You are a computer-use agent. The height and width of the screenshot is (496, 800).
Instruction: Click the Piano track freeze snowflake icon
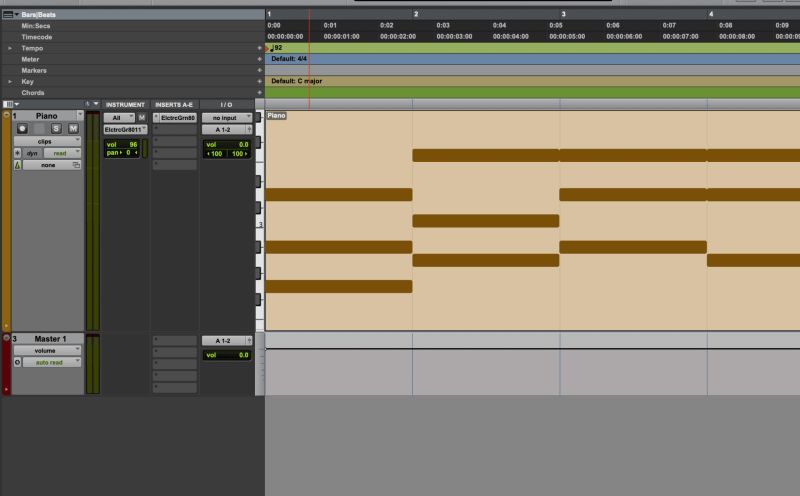click(17, 153)
